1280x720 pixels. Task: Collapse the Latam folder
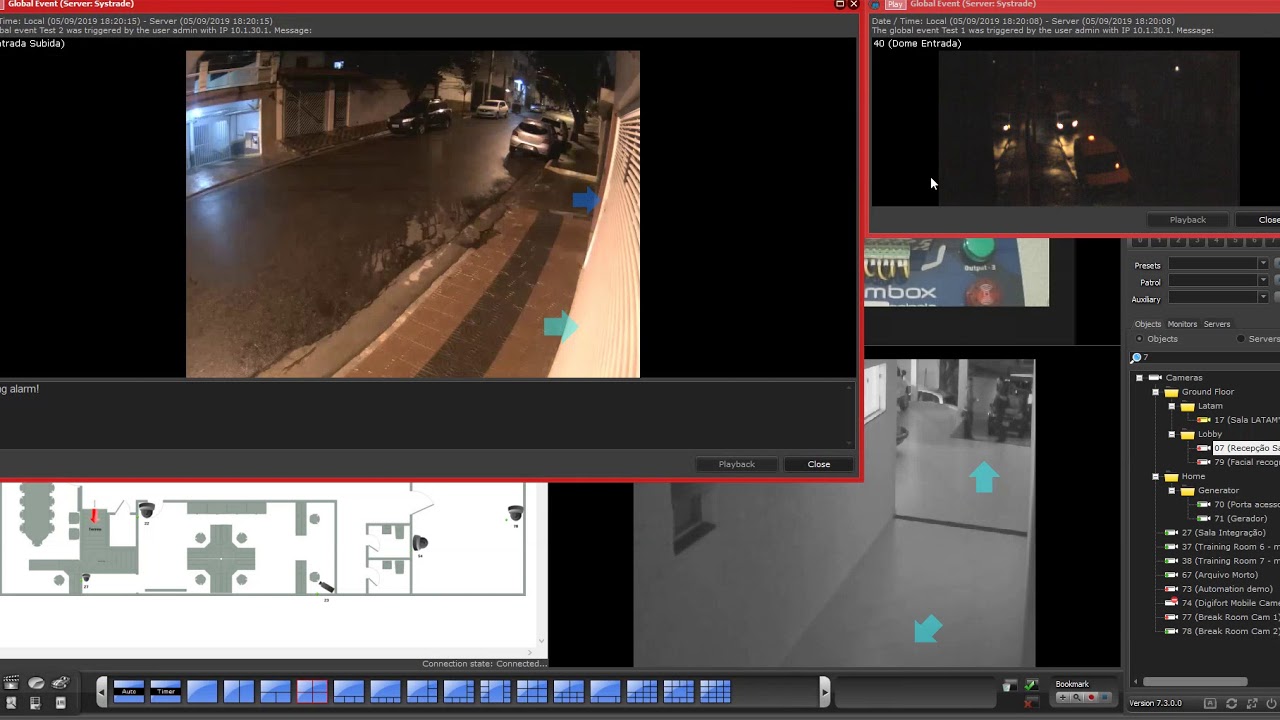tap(1171, 406)
